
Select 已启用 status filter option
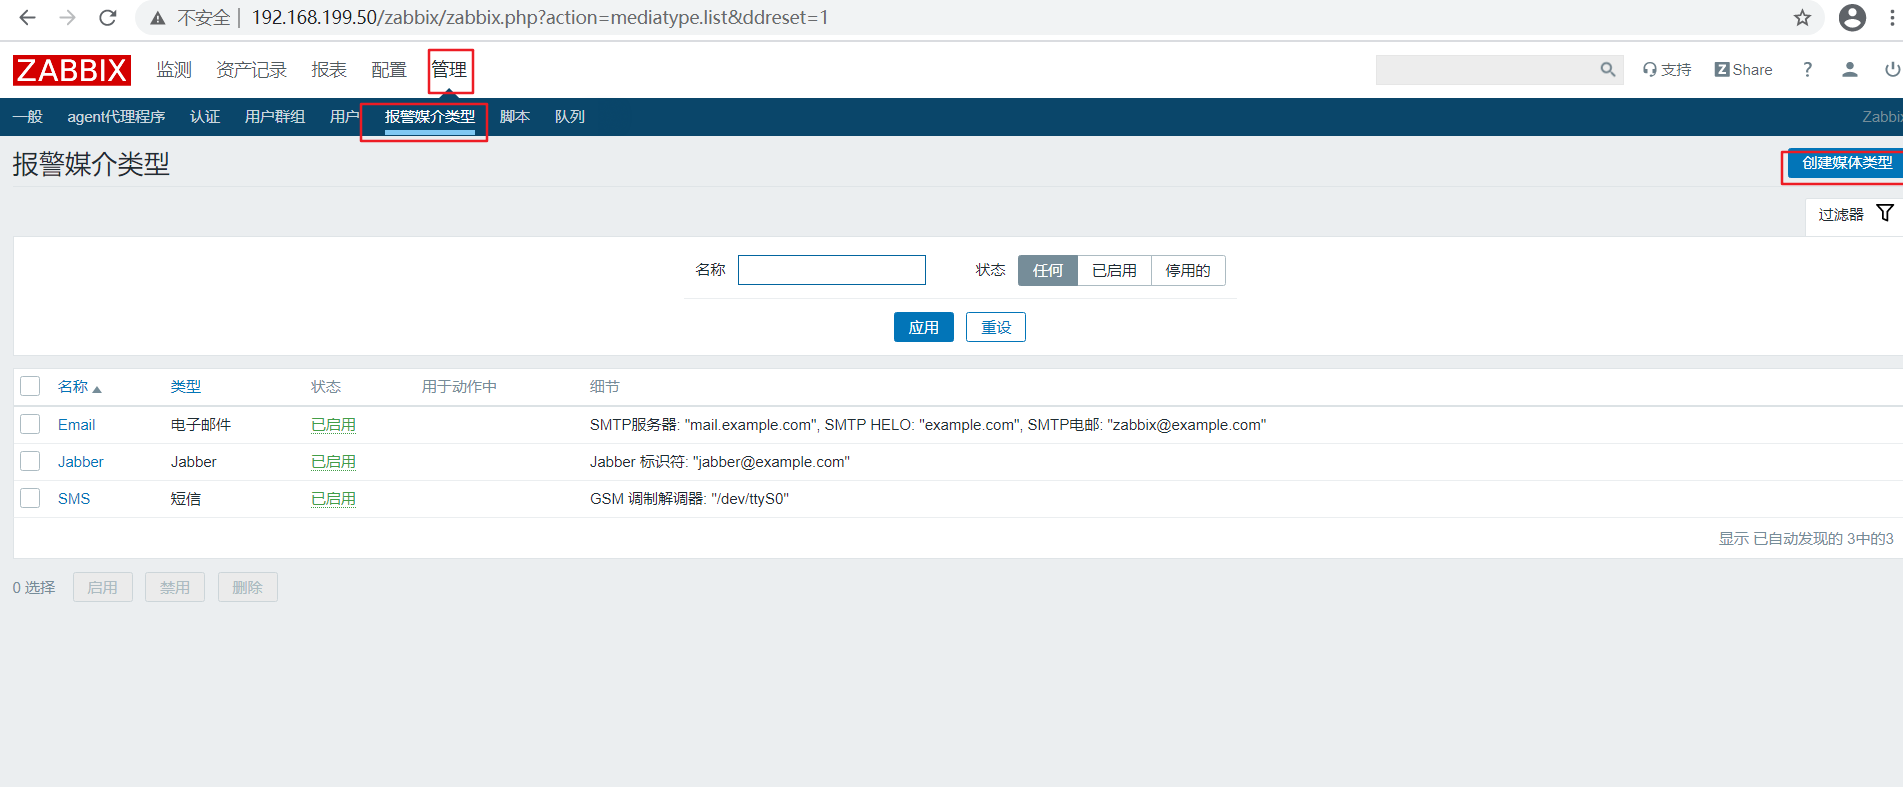pos(1114,270)
